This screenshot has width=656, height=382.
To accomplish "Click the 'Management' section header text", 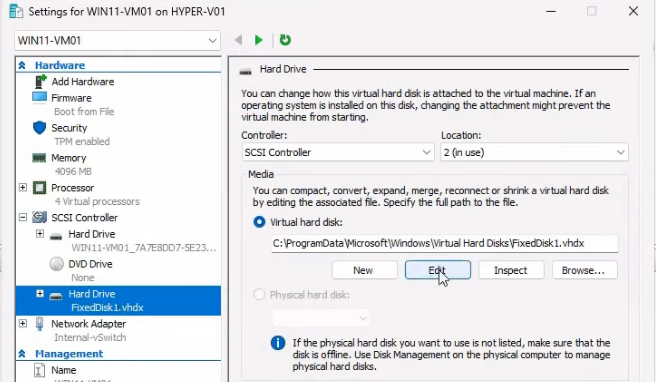I will tap(69, 354).
